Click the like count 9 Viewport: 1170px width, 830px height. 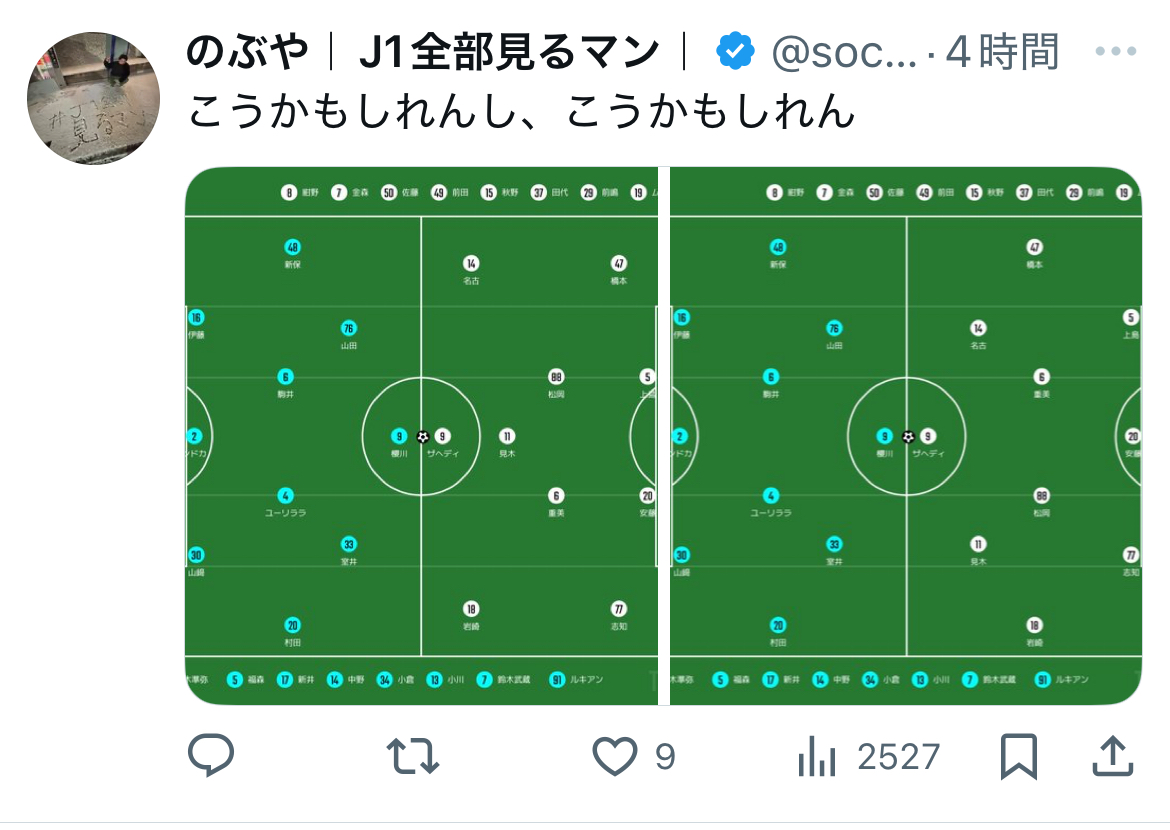(665, 757)
